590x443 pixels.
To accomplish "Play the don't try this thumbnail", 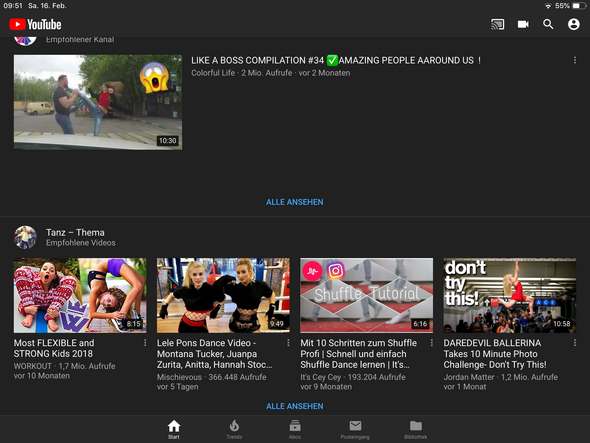I will pyautogui.click(x=509, y=295).
